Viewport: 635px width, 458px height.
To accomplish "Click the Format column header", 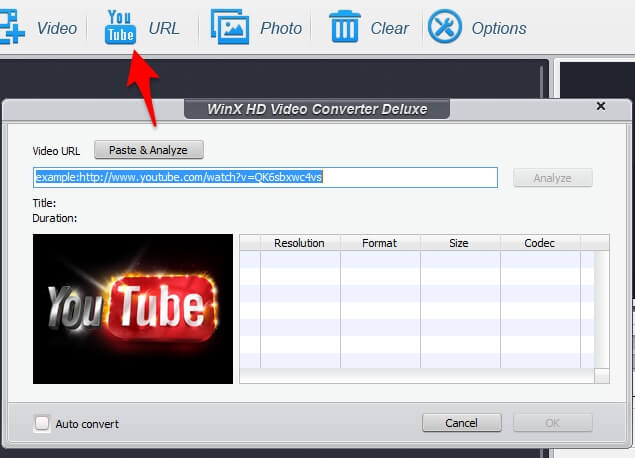I will pos(380,243).
